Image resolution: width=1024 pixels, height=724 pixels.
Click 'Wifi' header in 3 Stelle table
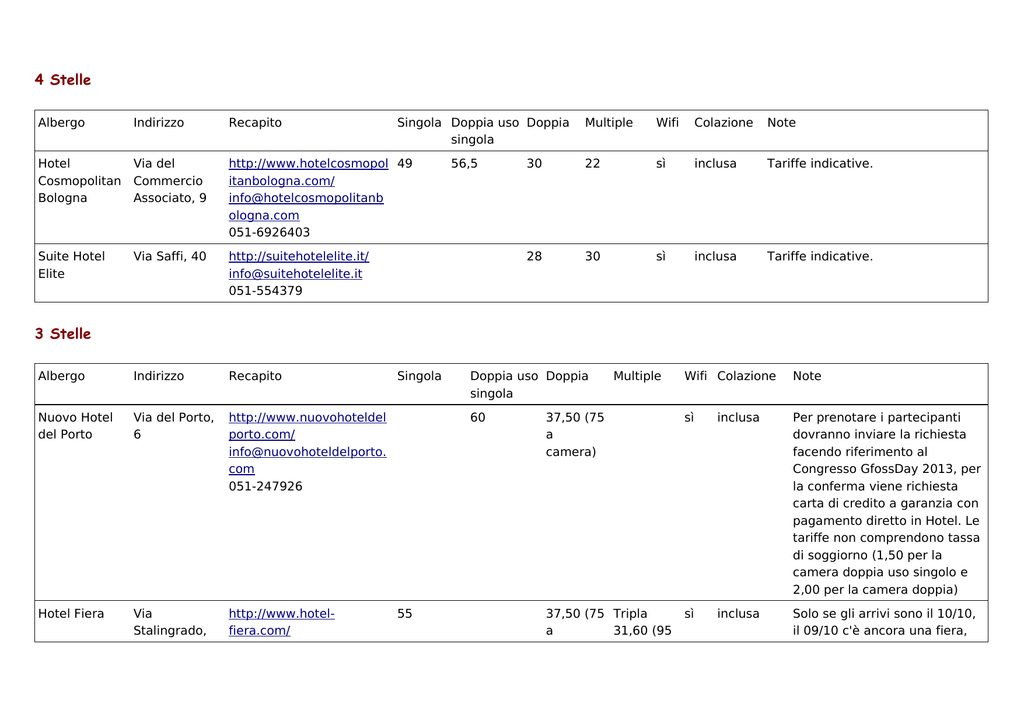coord(696,376)
